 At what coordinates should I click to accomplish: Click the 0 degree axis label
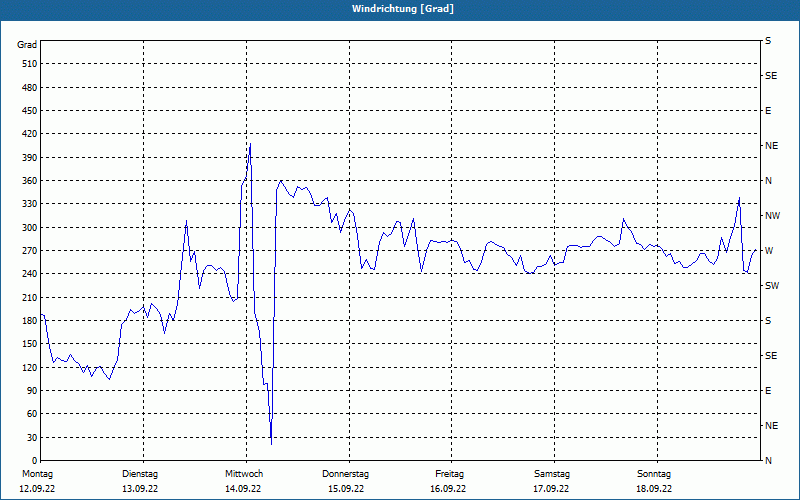[x=35, y=461]
